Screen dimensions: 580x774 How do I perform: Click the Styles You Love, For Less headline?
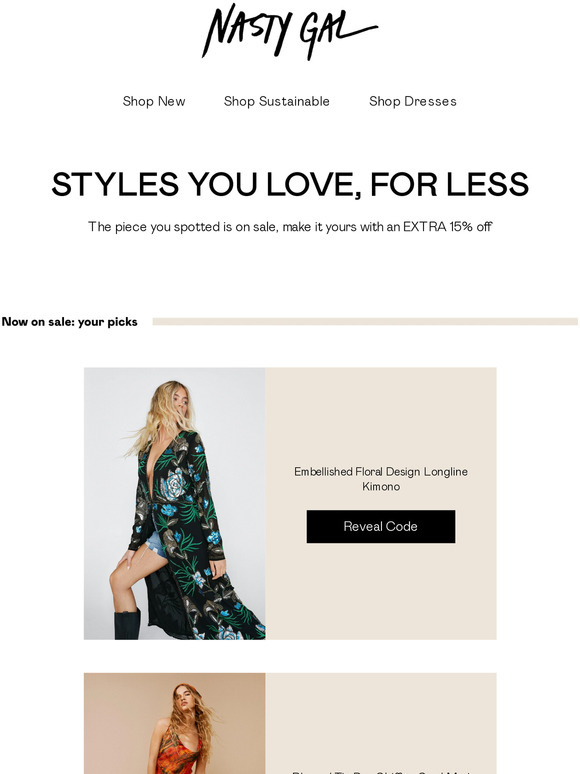coord(290,184)
